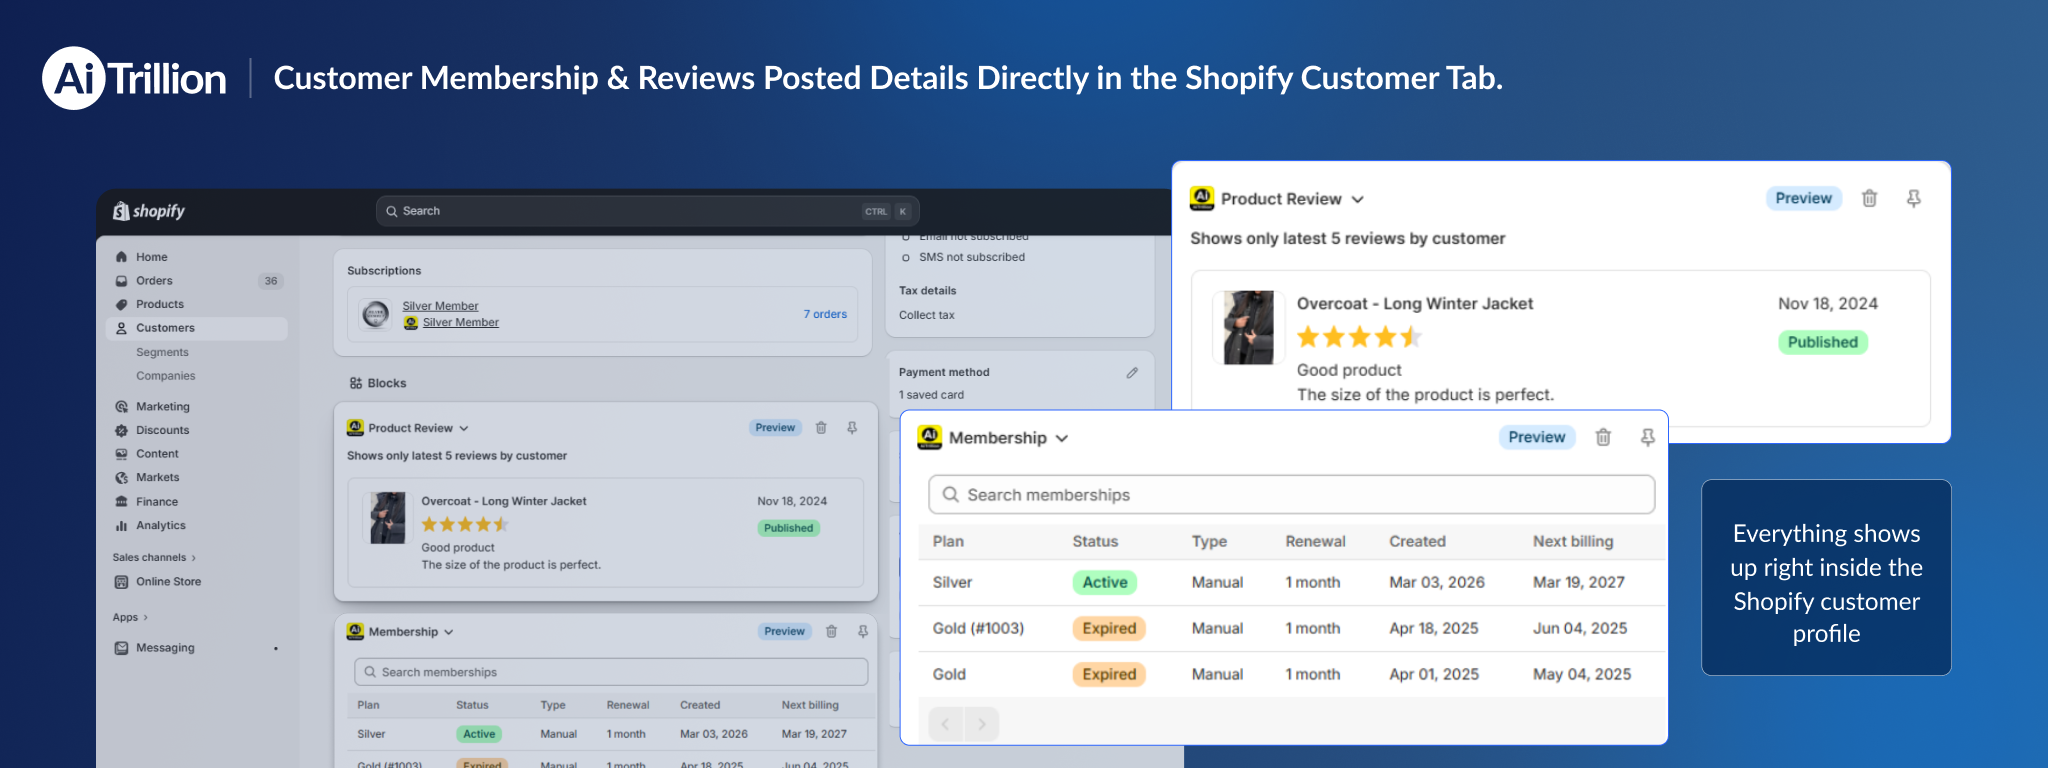2048x768 pixels.
Task: Click the Discounts sidebar icon
Action: [x=121, y=430]
